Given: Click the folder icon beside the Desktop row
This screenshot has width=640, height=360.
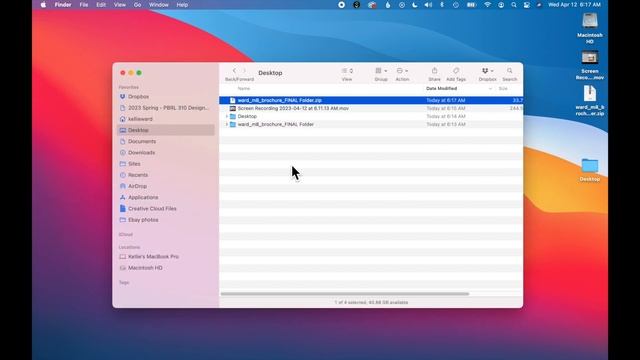Looking at the screenshot, I should coord(233,116).
